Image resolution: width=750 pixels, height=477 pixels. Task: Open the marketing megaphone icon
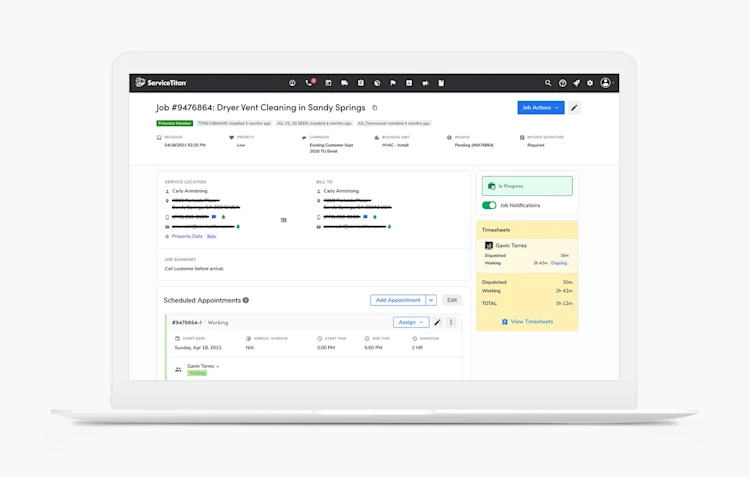click(425, 83)
